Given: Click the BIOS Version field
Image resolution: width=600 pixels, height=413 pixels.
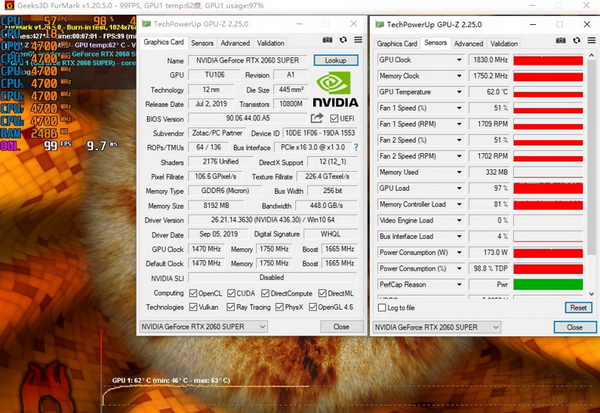Looking at the screenshot, I should (248, 118).
